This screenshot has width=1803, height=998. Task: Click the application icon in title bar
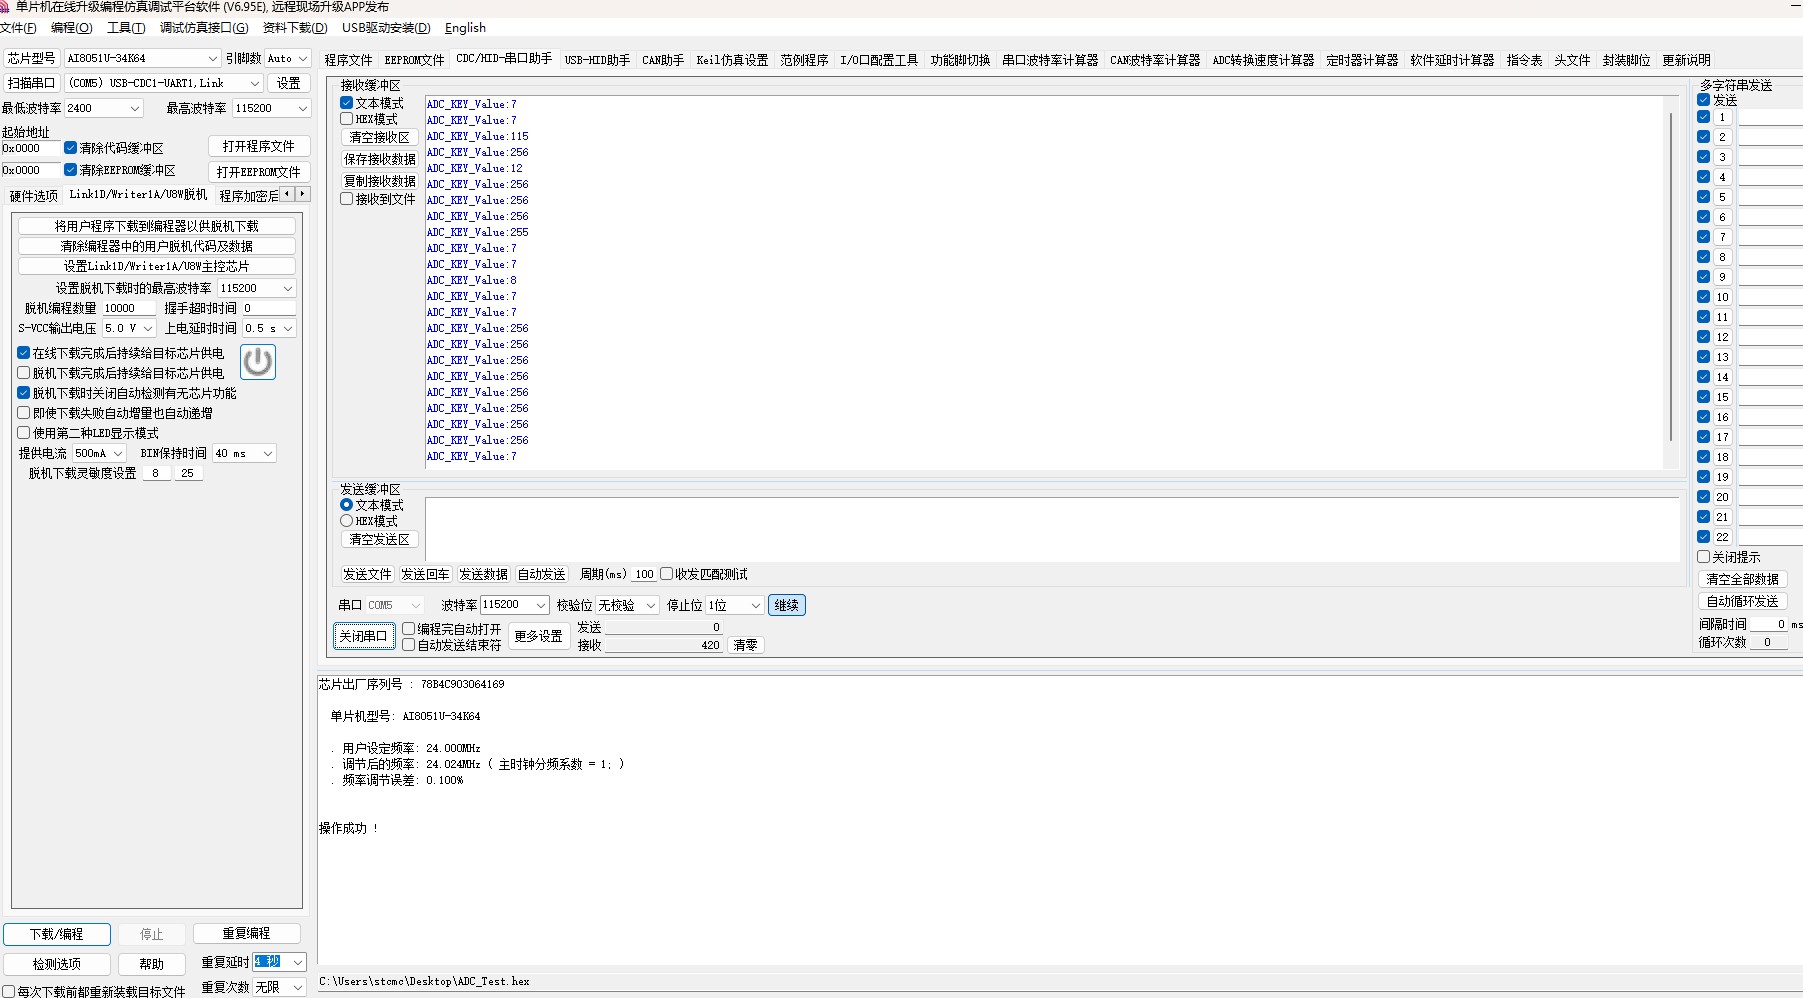coord(5,7)
